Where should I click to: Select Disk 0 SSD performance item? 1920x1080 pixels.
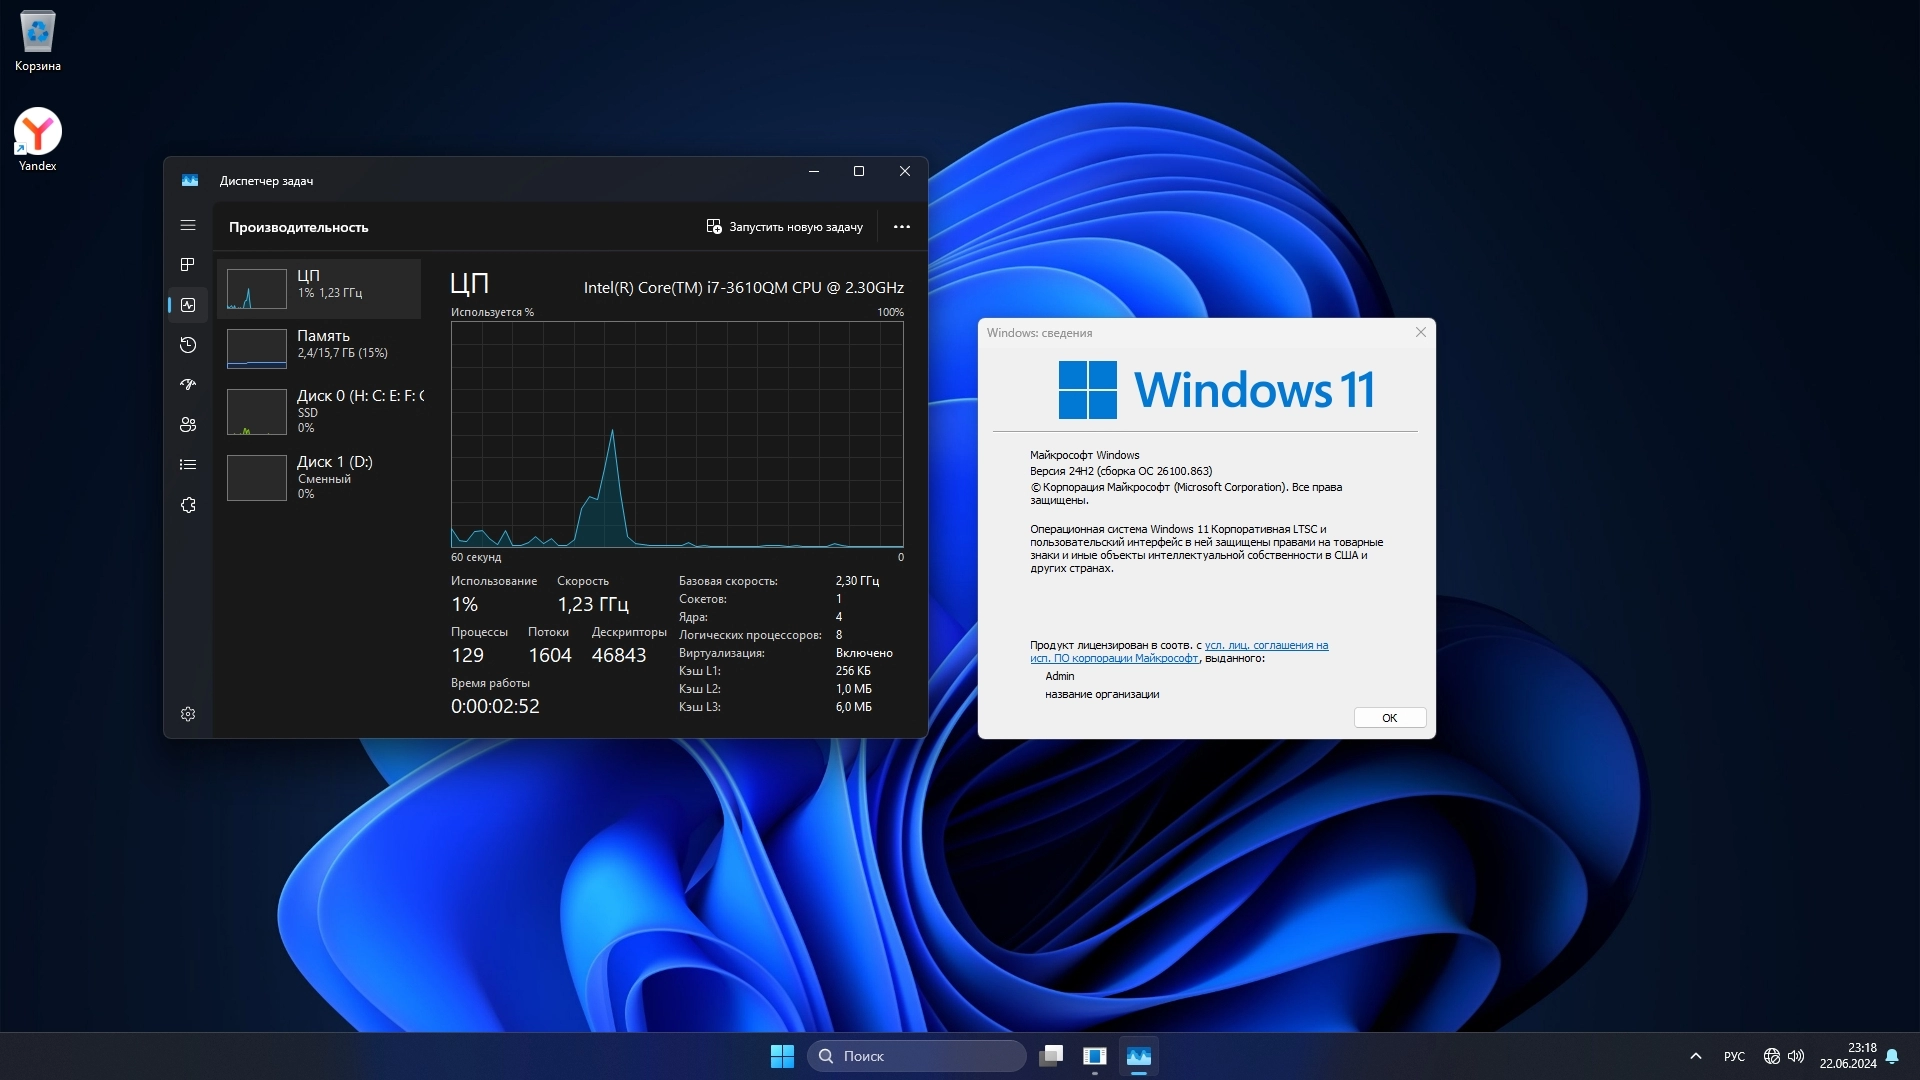point(320,410)
